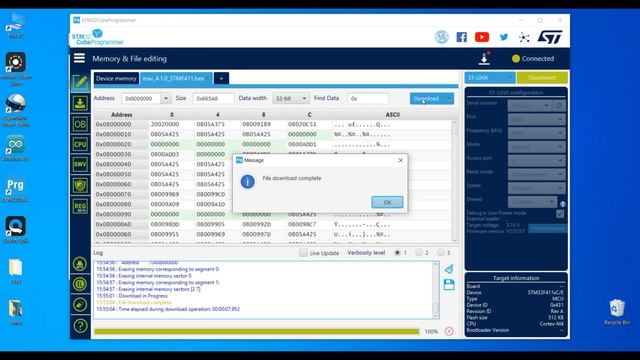640x360 pixels.
Task: Click the Size input field
Action: [213, 98]
